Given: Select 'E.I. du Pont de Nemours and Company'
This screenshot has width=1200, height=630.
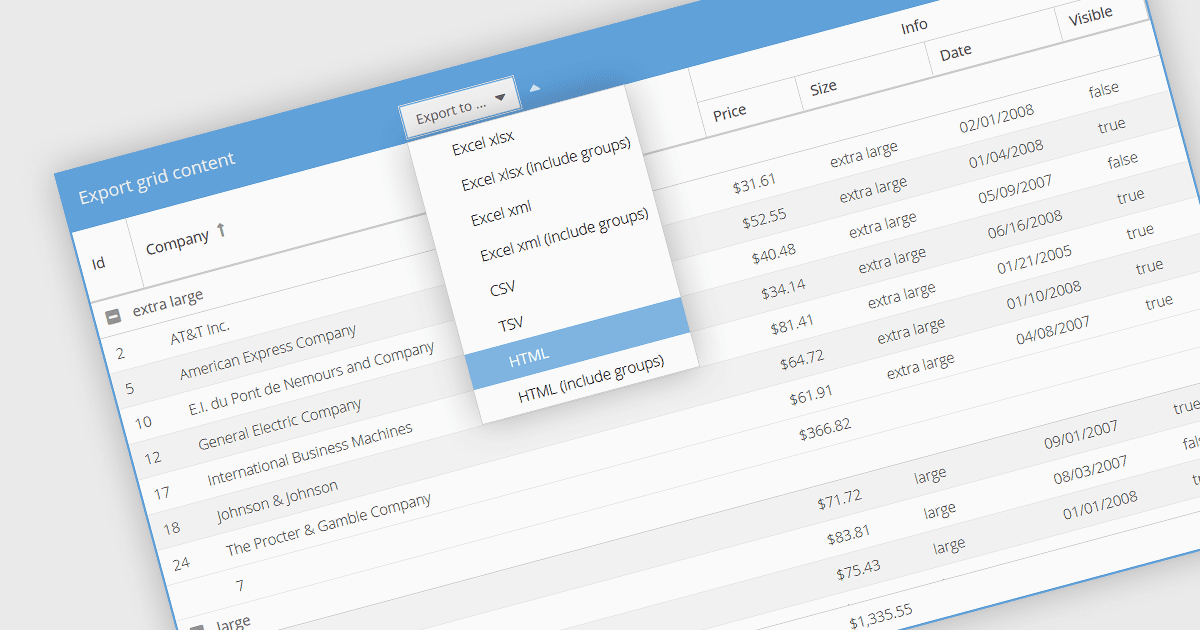Looking at the screenshot, I should 311,380.
